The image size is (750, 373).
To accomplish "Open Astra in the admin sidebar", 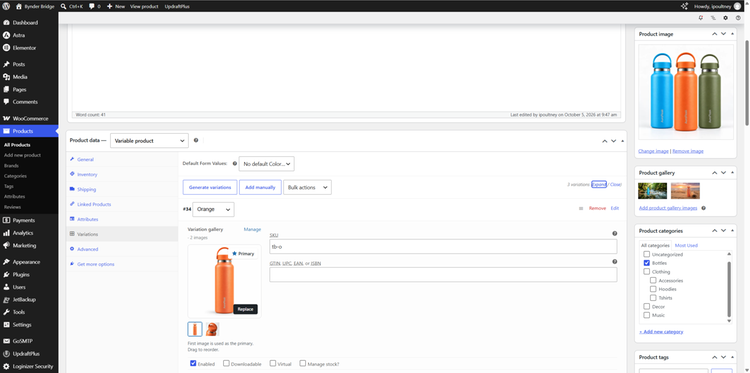I will tap(19, 35).
